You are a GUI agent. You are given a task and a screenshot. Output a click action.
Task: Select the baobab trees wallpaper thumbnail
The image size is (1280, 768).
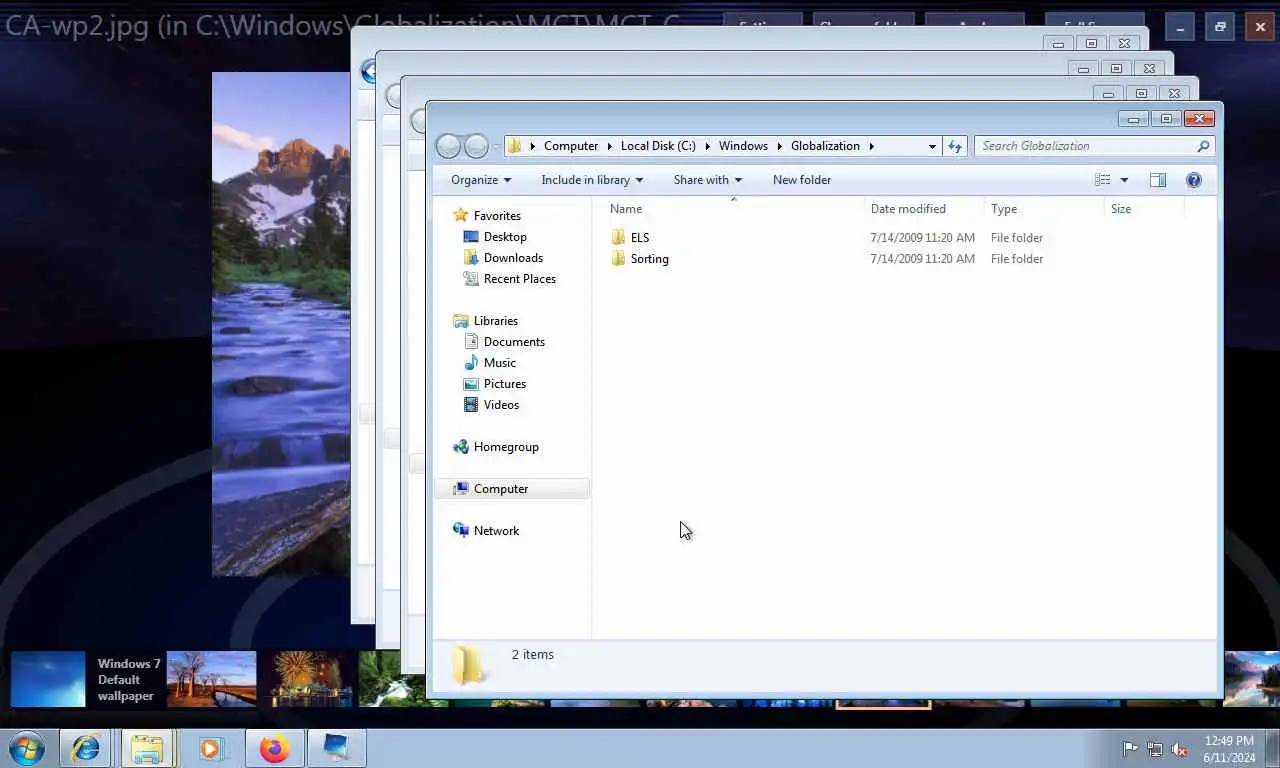pos(211,679)
